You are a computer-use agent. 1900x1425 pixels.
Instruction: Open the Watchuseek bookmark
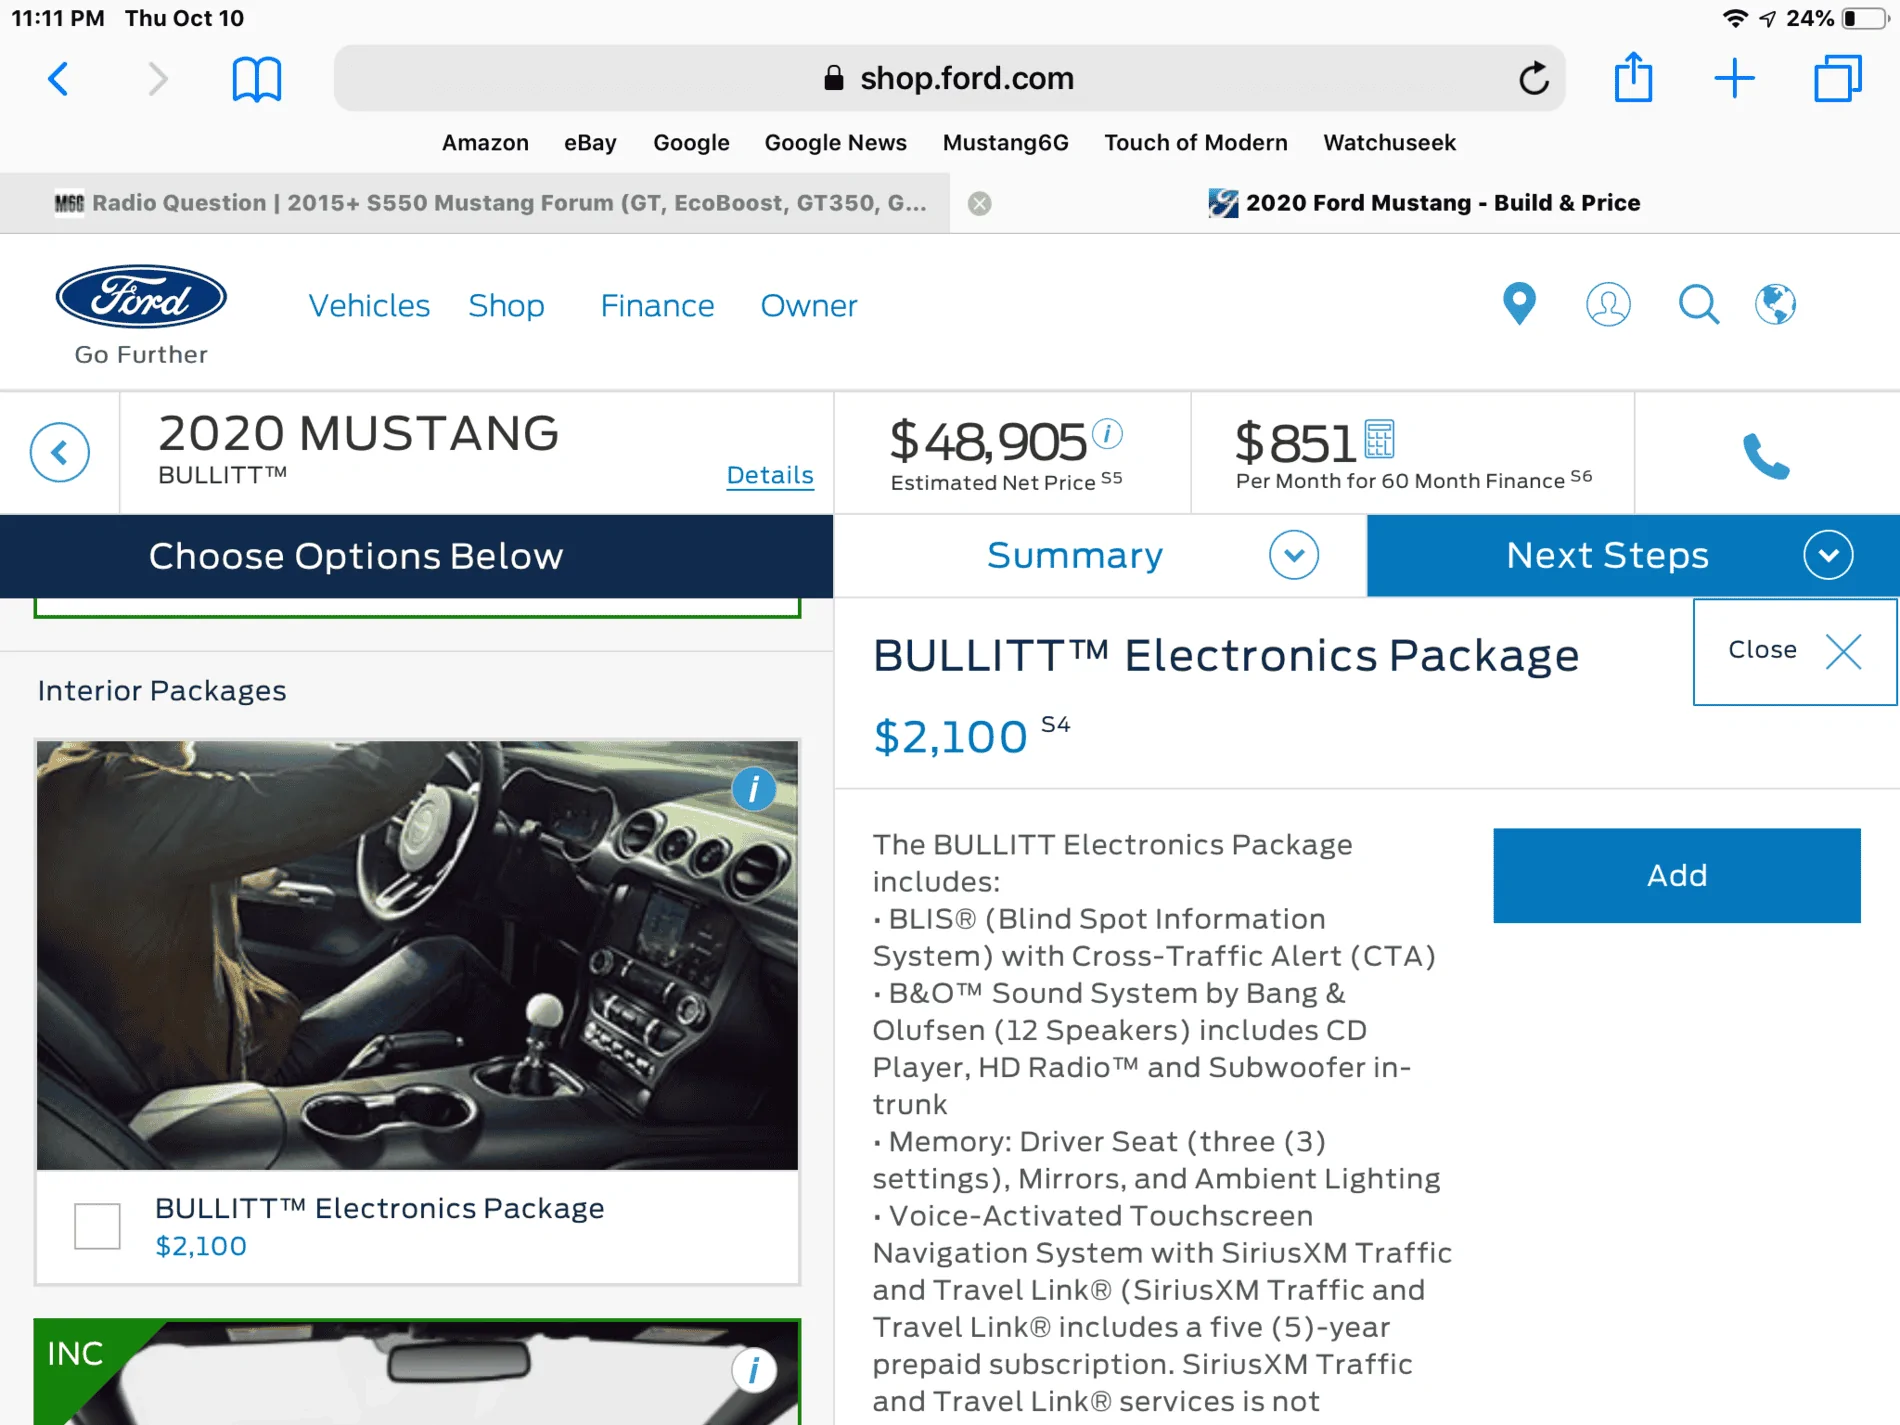click(x=1389, y=143)
